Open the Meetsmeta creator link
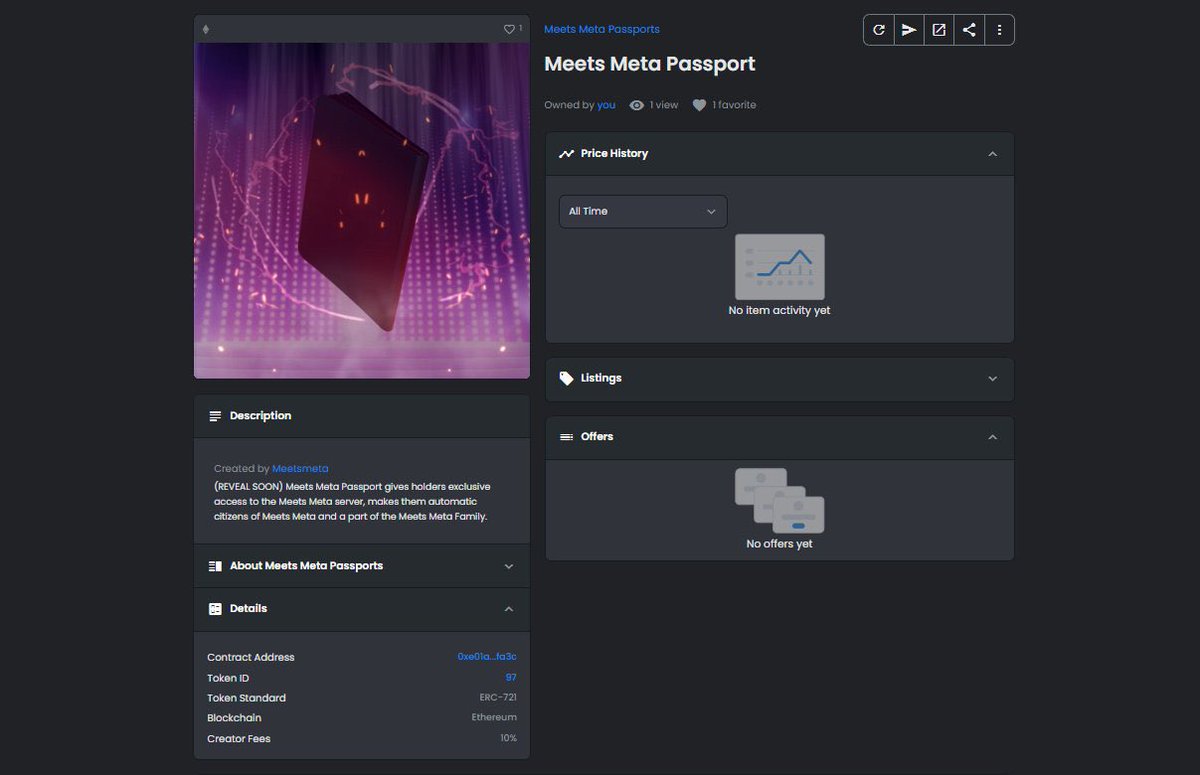The height and width of the screenshot is (775, 1200). [x=300, y=468]
